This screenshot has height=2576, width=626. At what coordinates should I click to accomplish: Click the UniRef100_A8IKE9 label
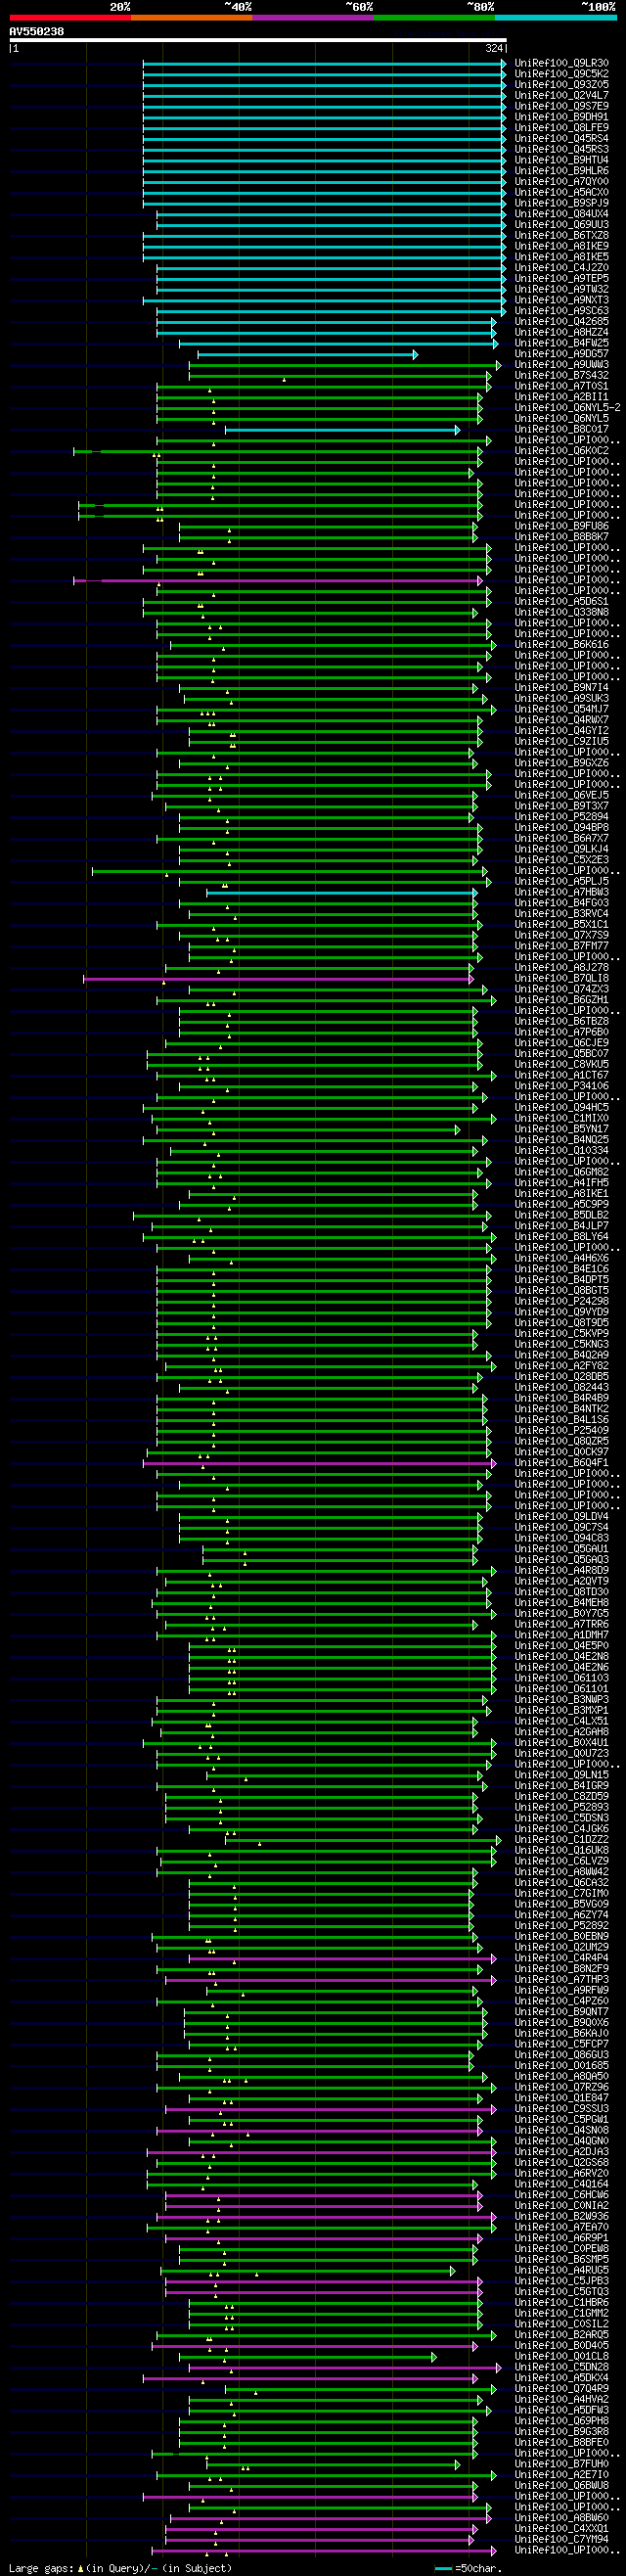pos(561,246)
